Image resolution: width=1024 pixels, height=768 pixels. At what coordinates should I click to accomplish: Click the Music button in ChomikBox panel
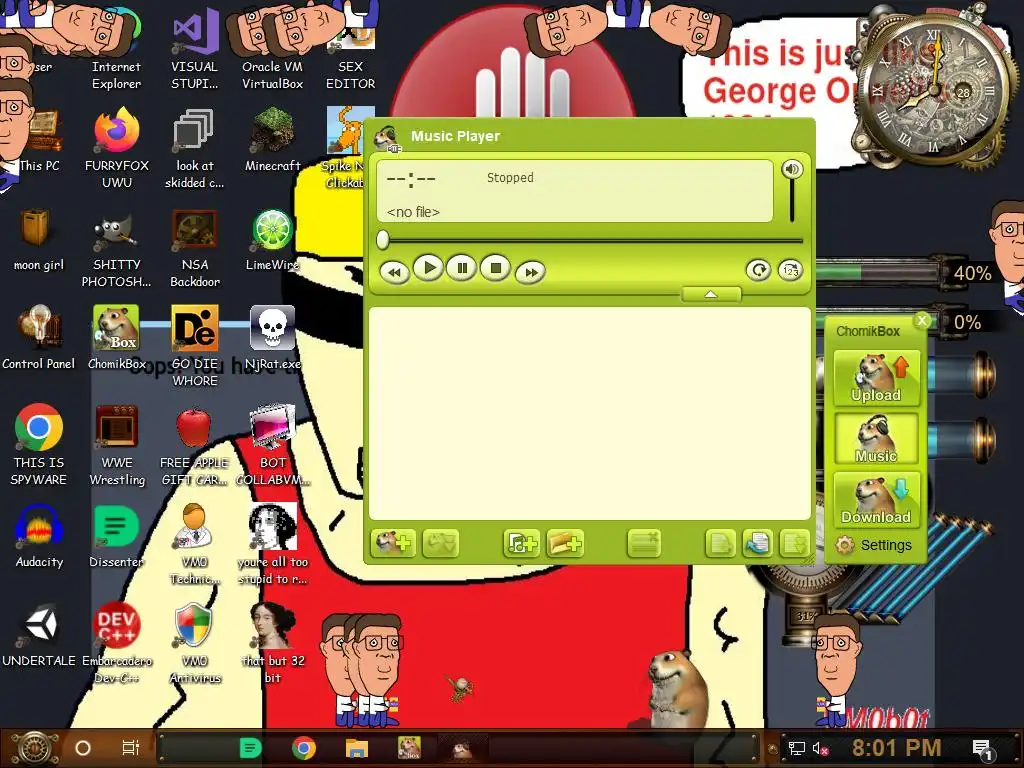click(x=876, y=440)
